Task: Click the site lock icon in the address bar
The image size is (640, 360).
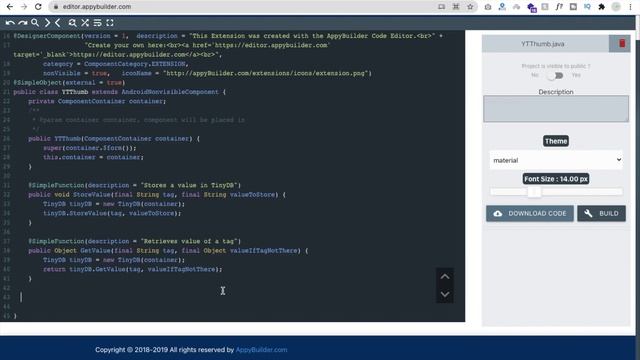Action: point(56,7)
